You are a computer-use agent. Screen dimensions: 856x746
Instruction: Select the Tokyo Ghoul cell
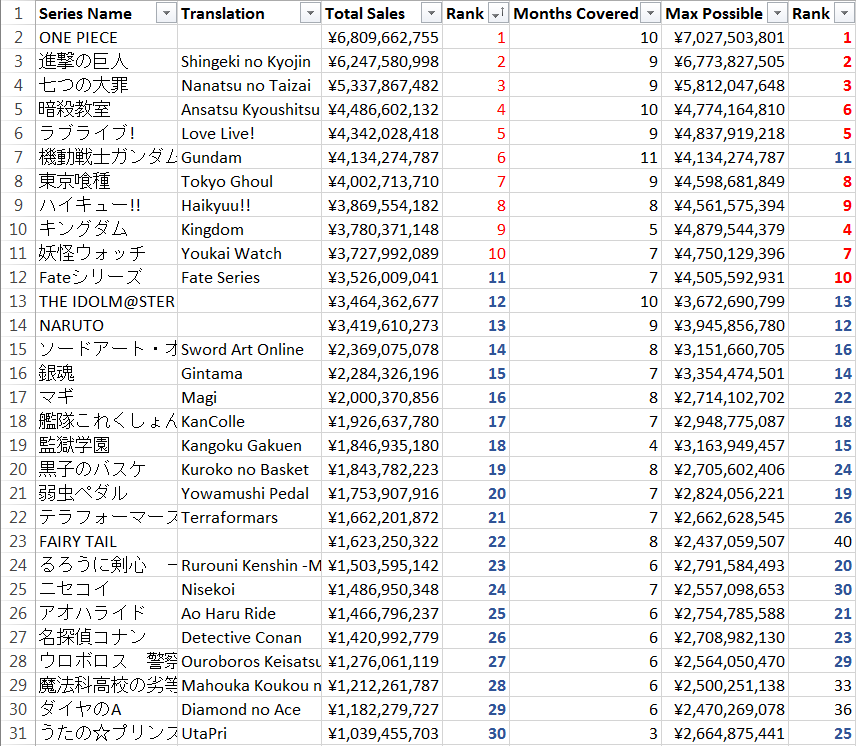tap(249, 182)
